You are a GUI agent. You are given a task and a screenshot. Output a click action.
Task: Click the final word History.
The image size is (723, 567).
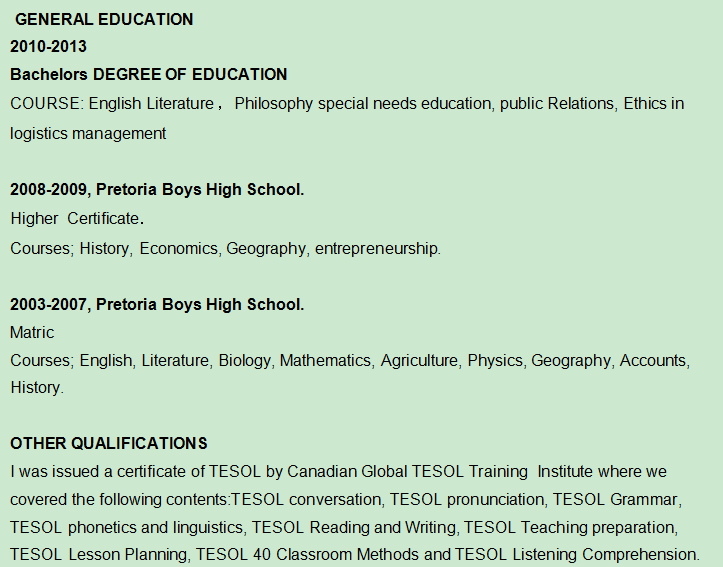coord(36,388)
